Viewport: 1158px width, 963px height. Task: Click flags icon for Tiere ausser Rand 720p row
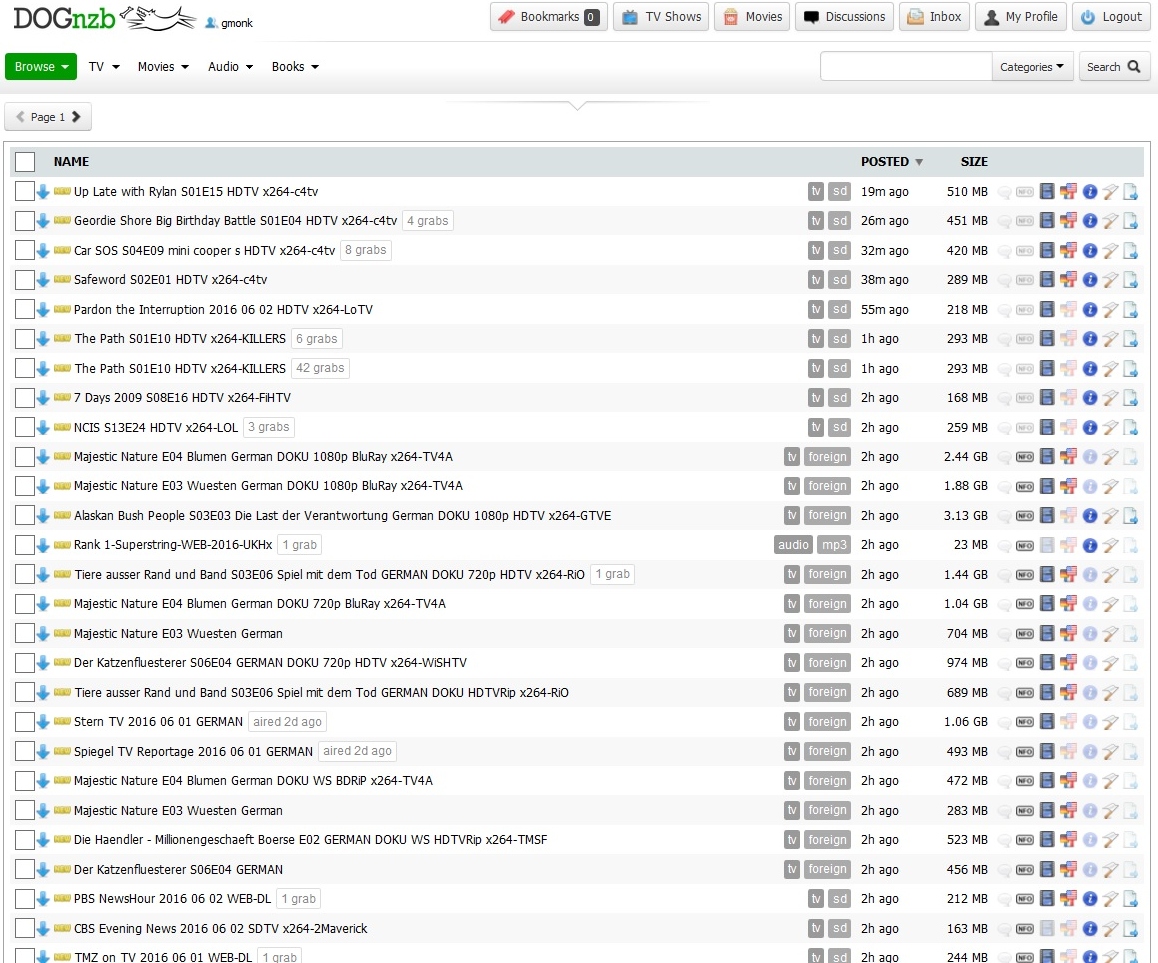pyautogui.click(x=1068, y=575)
